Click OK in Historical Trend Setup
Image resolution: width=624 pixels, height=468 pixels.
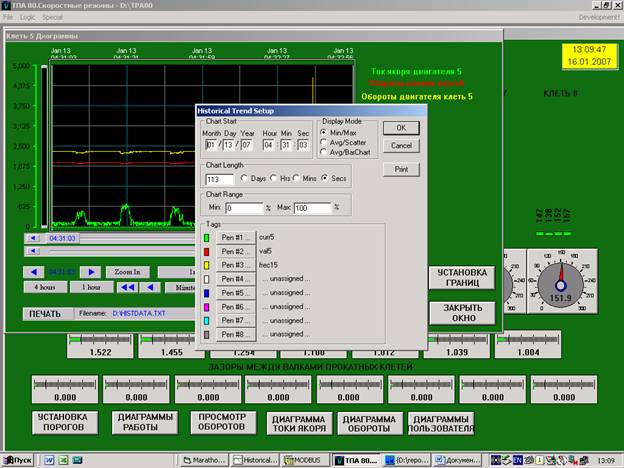[401, 128]
